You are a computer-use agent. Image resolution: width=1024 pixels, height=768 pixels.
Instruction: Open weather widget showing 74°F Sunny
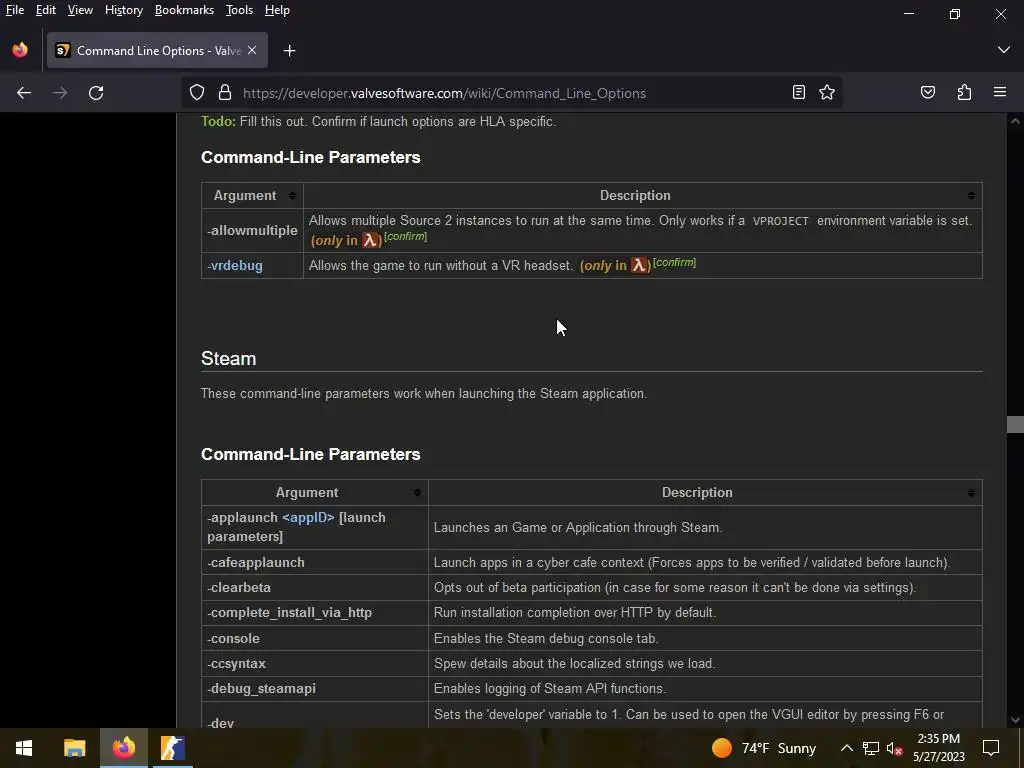pos(764,748)
